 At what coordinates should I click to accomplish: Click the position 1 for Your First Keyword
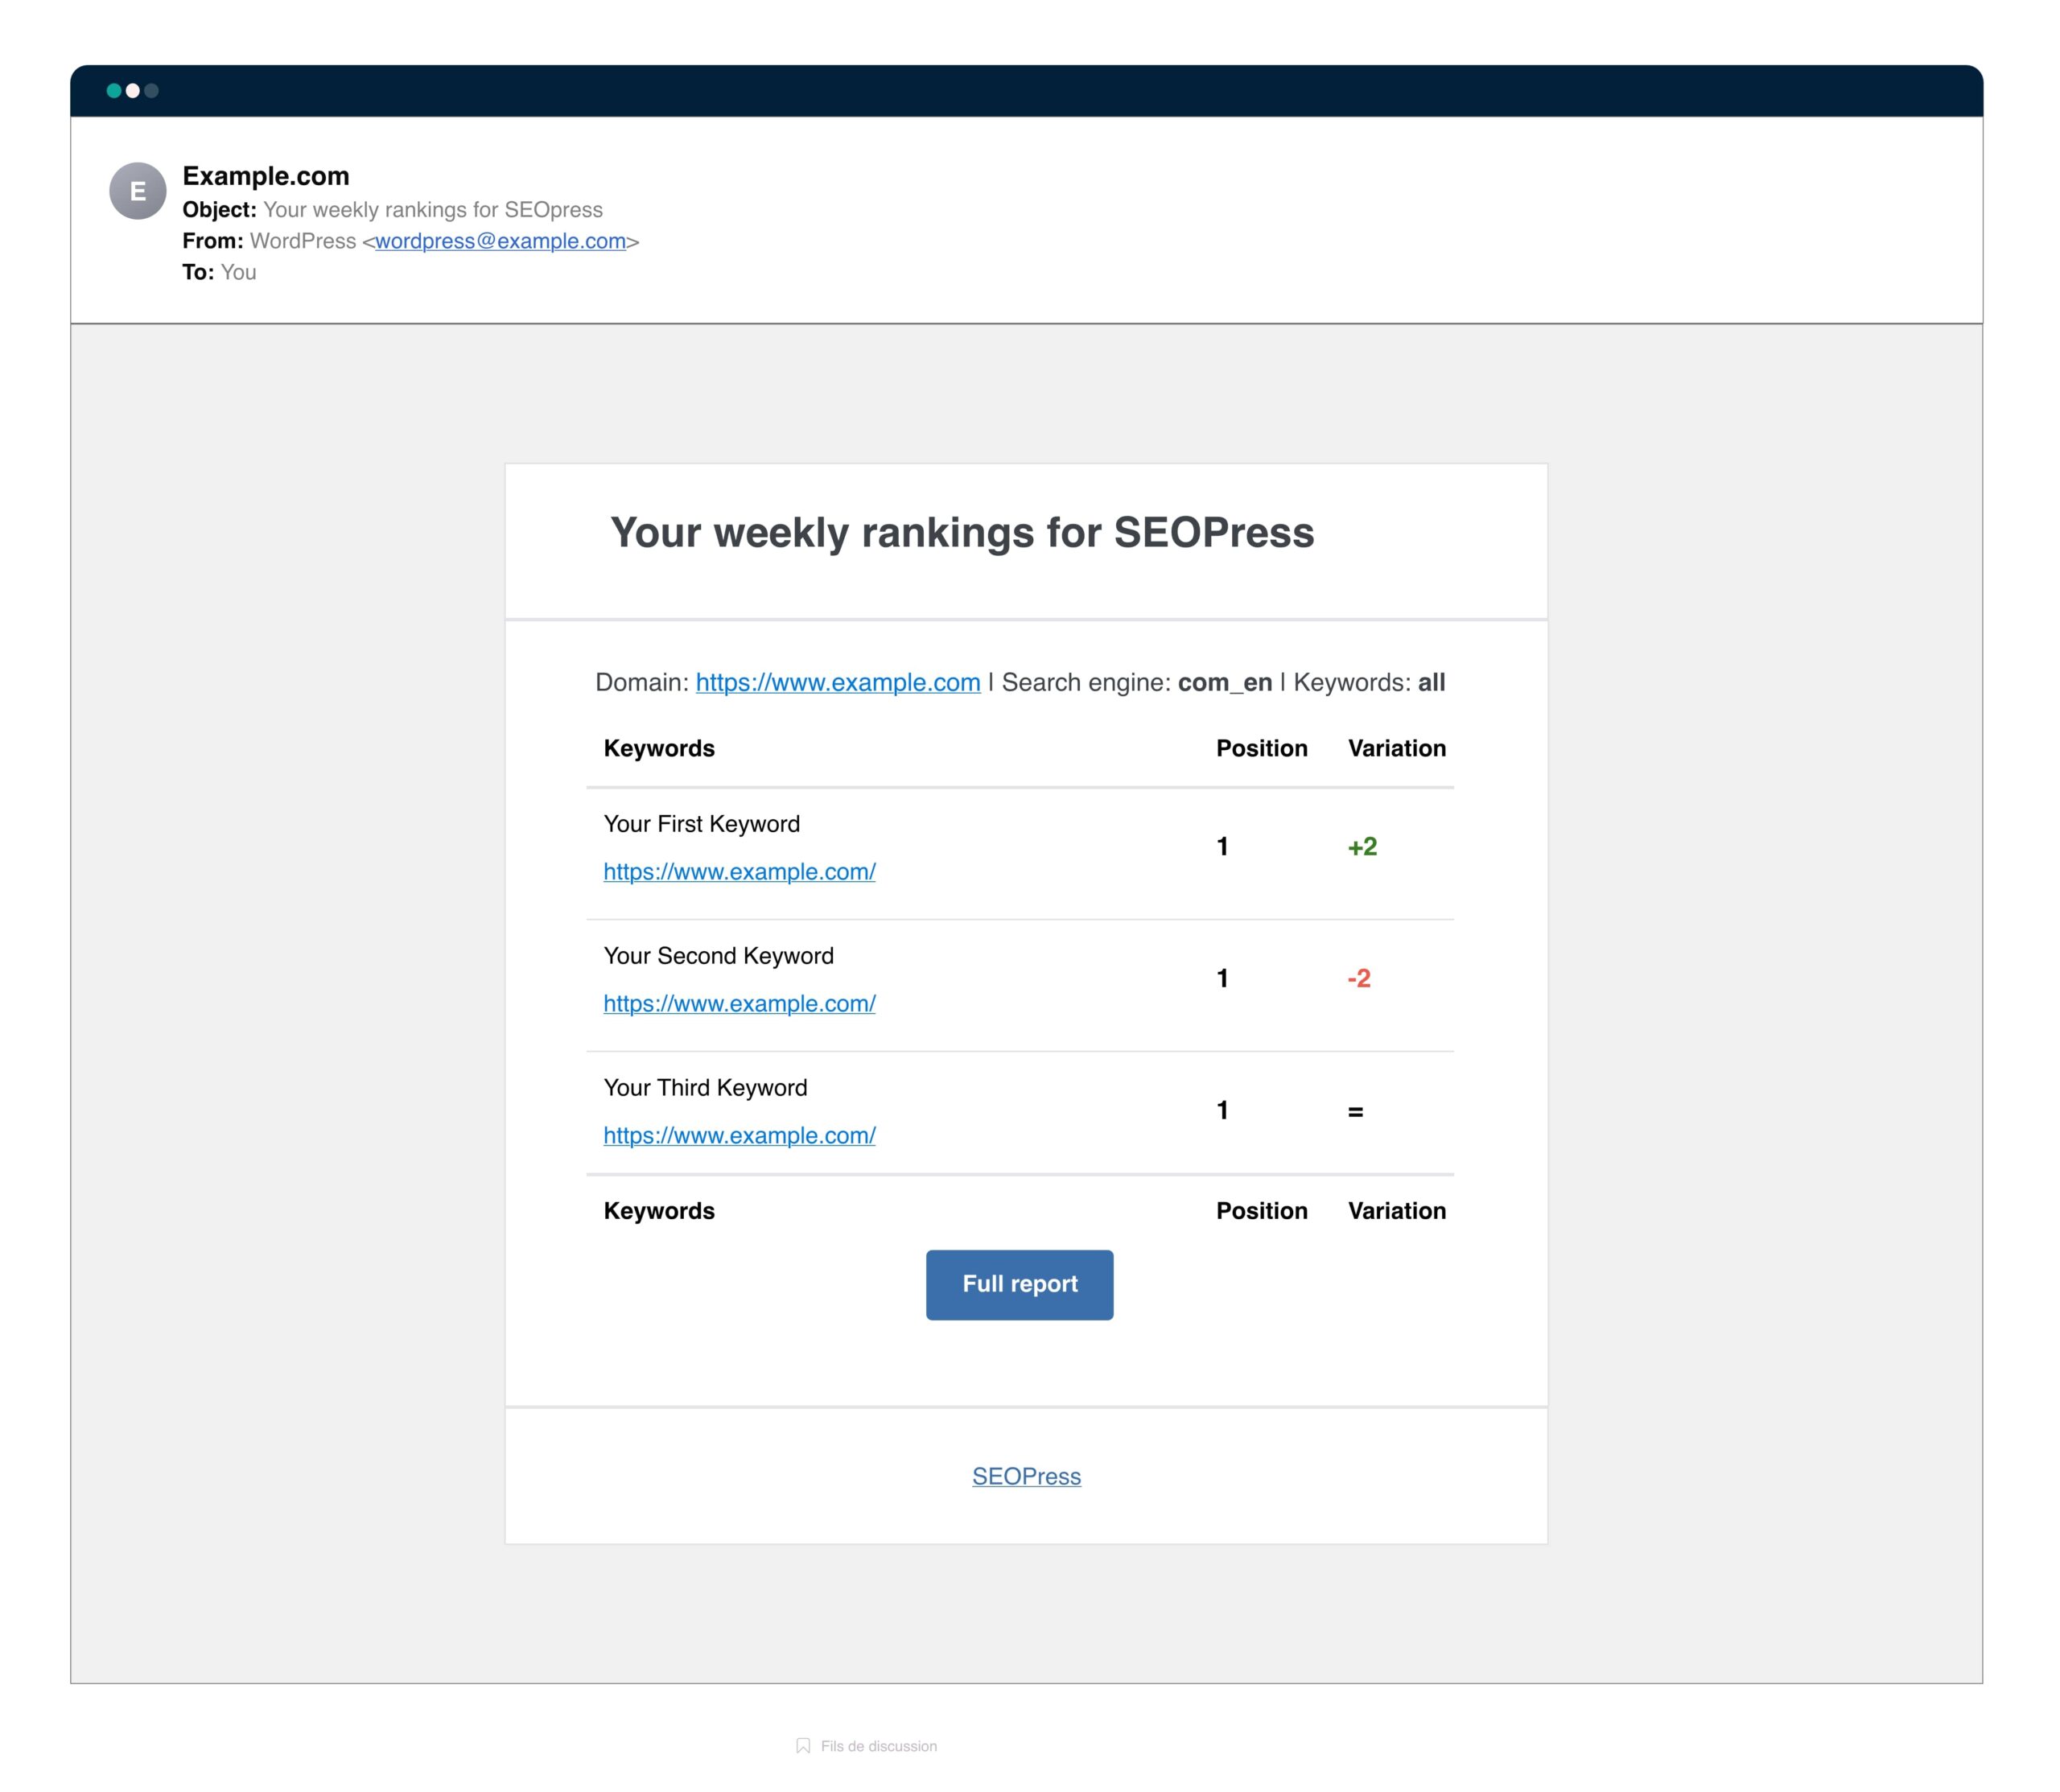(x=1222, y=847)
